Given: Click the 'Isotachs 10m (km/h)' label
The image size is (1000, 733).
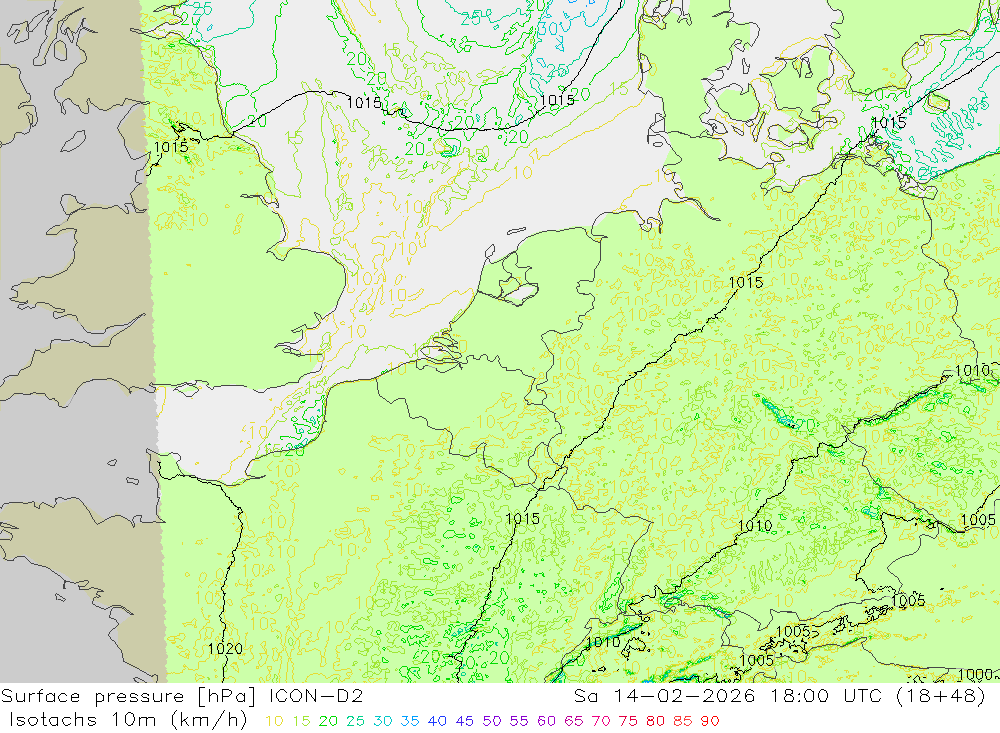Looking at the screenshot, I should (128, 720).
